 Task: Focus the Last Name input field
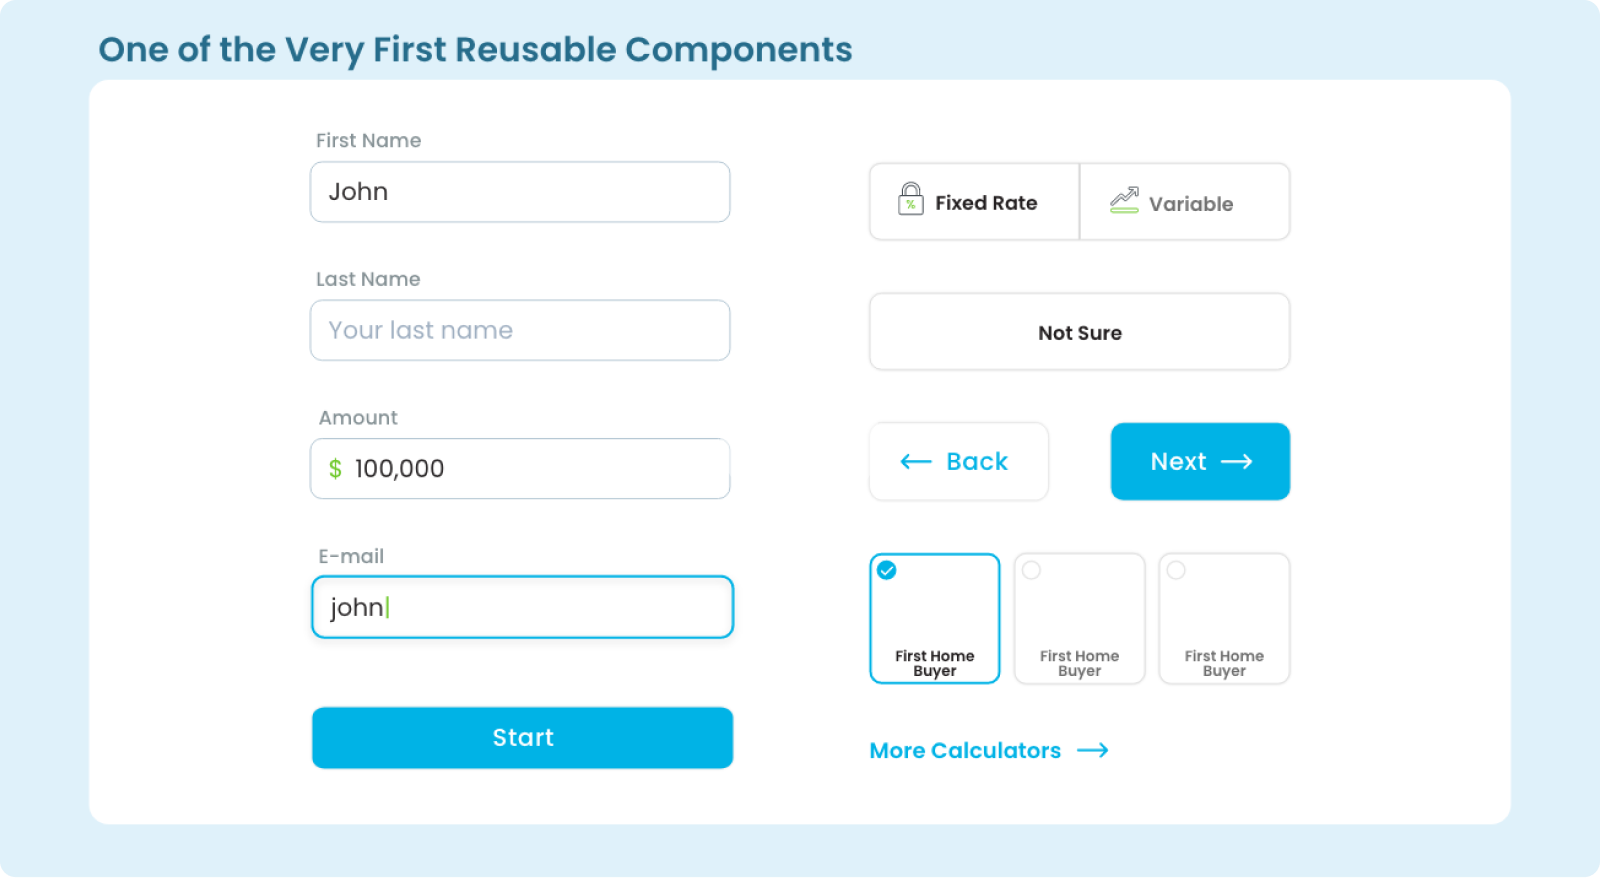click(x=520, y=330)
